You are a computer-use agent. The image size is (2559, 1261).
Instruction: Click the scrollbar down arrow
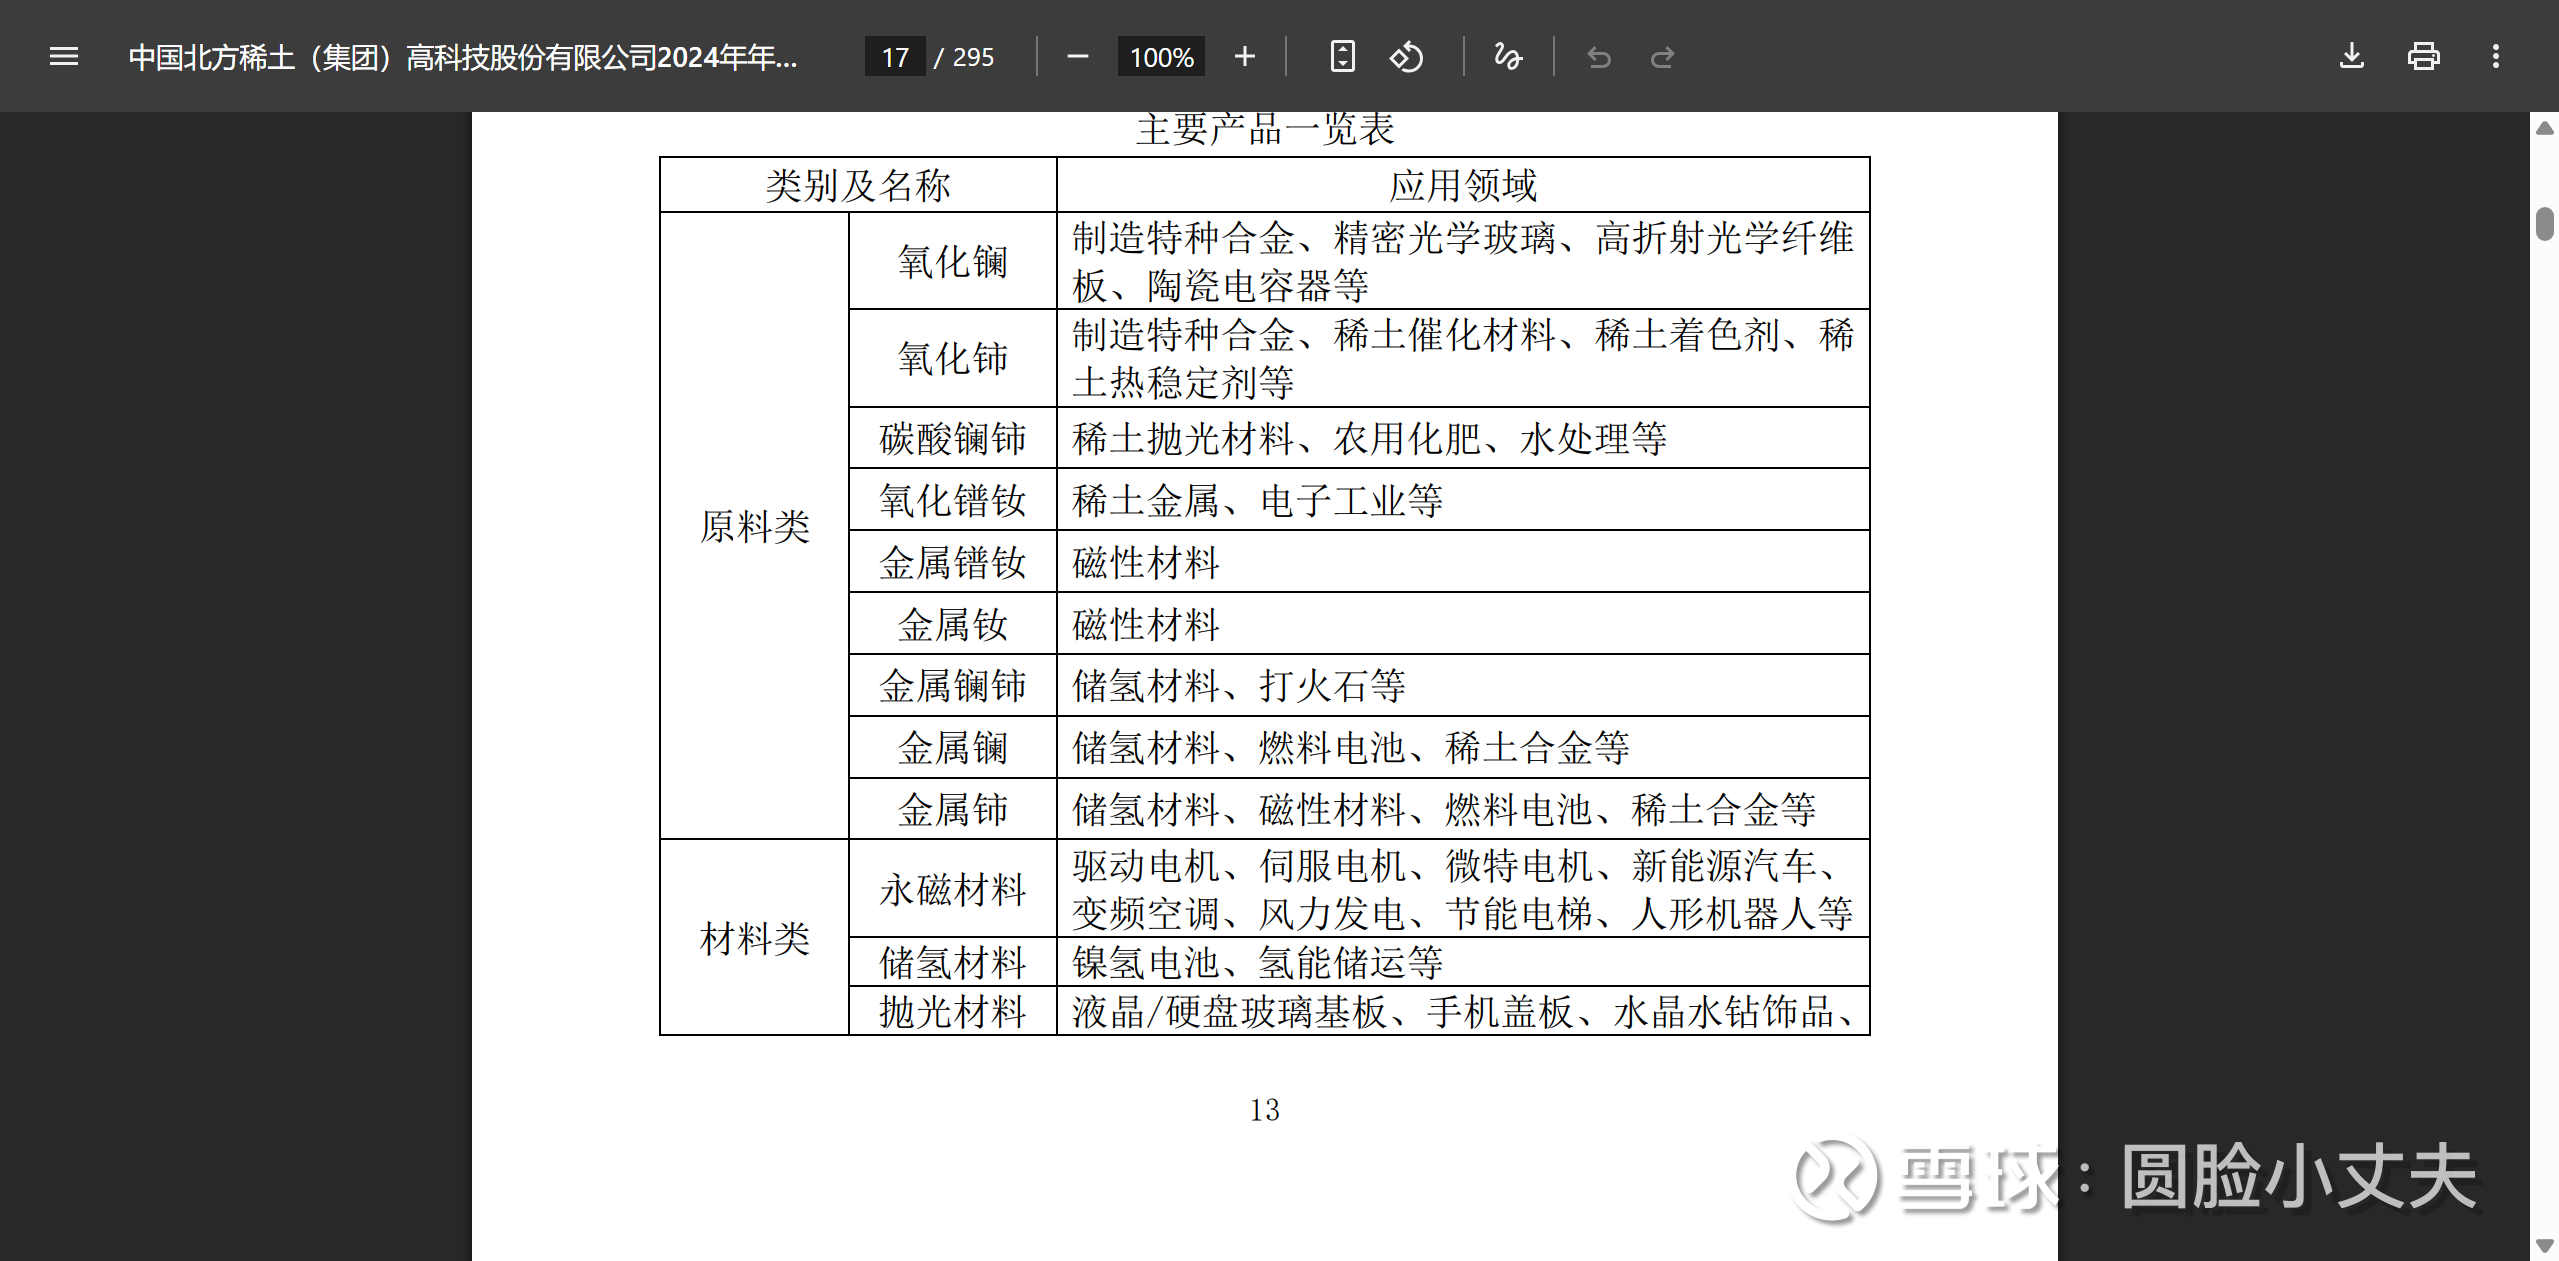point(2546,1246)
